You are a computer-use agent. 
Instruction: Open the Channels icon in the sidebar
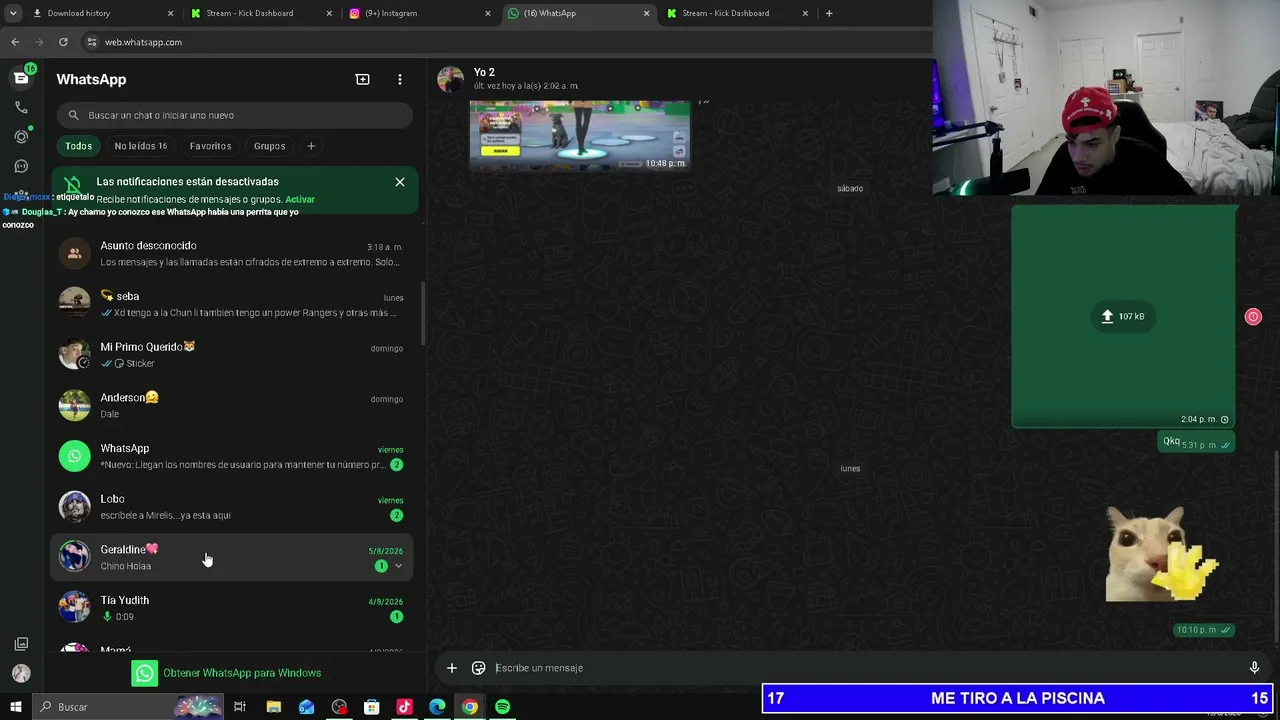point(21,166)
